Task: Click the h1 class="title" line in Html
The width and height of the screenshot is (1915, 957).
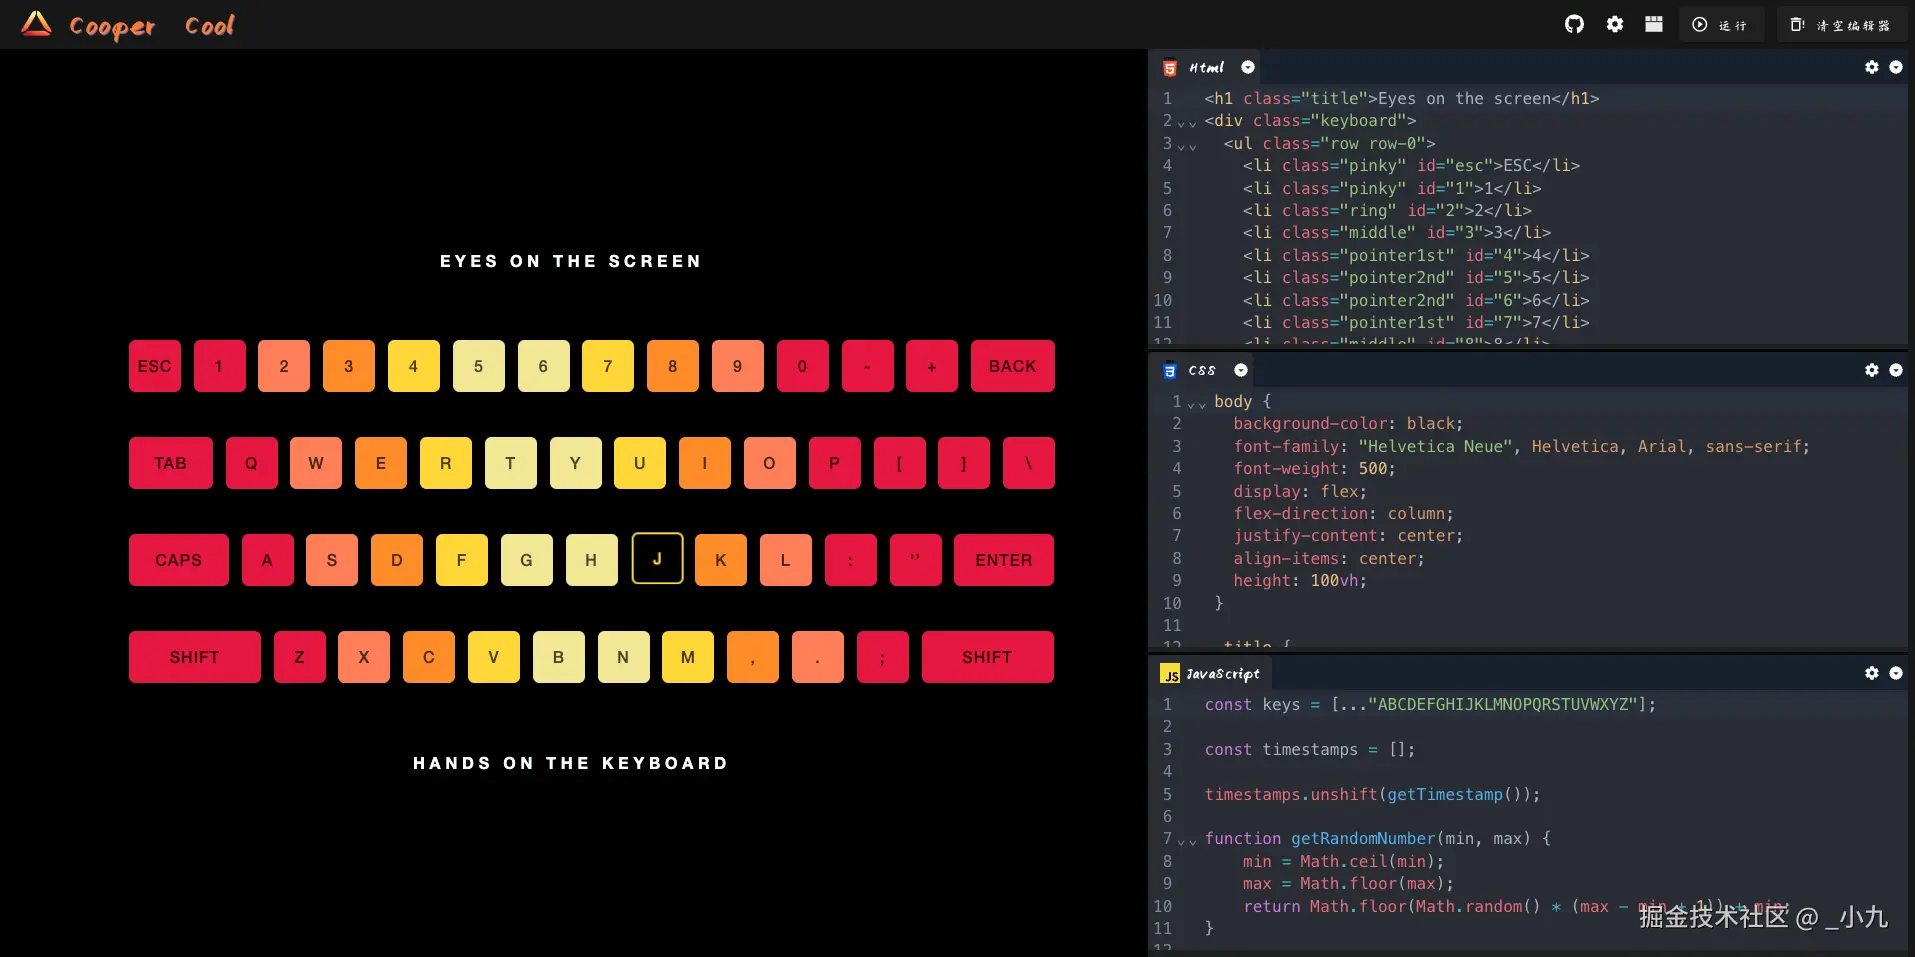Action: tap(1402, 99)
